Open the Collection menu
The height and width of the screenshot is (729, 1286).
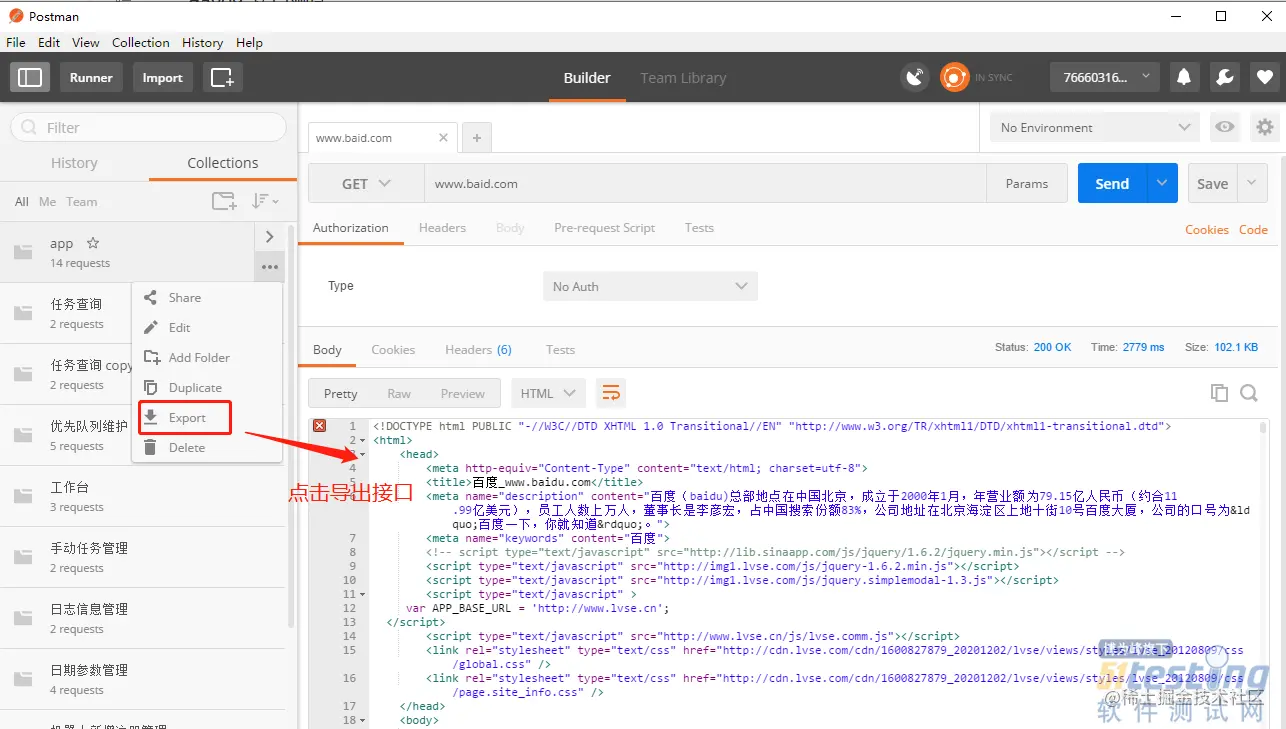[x=140, y=42]
